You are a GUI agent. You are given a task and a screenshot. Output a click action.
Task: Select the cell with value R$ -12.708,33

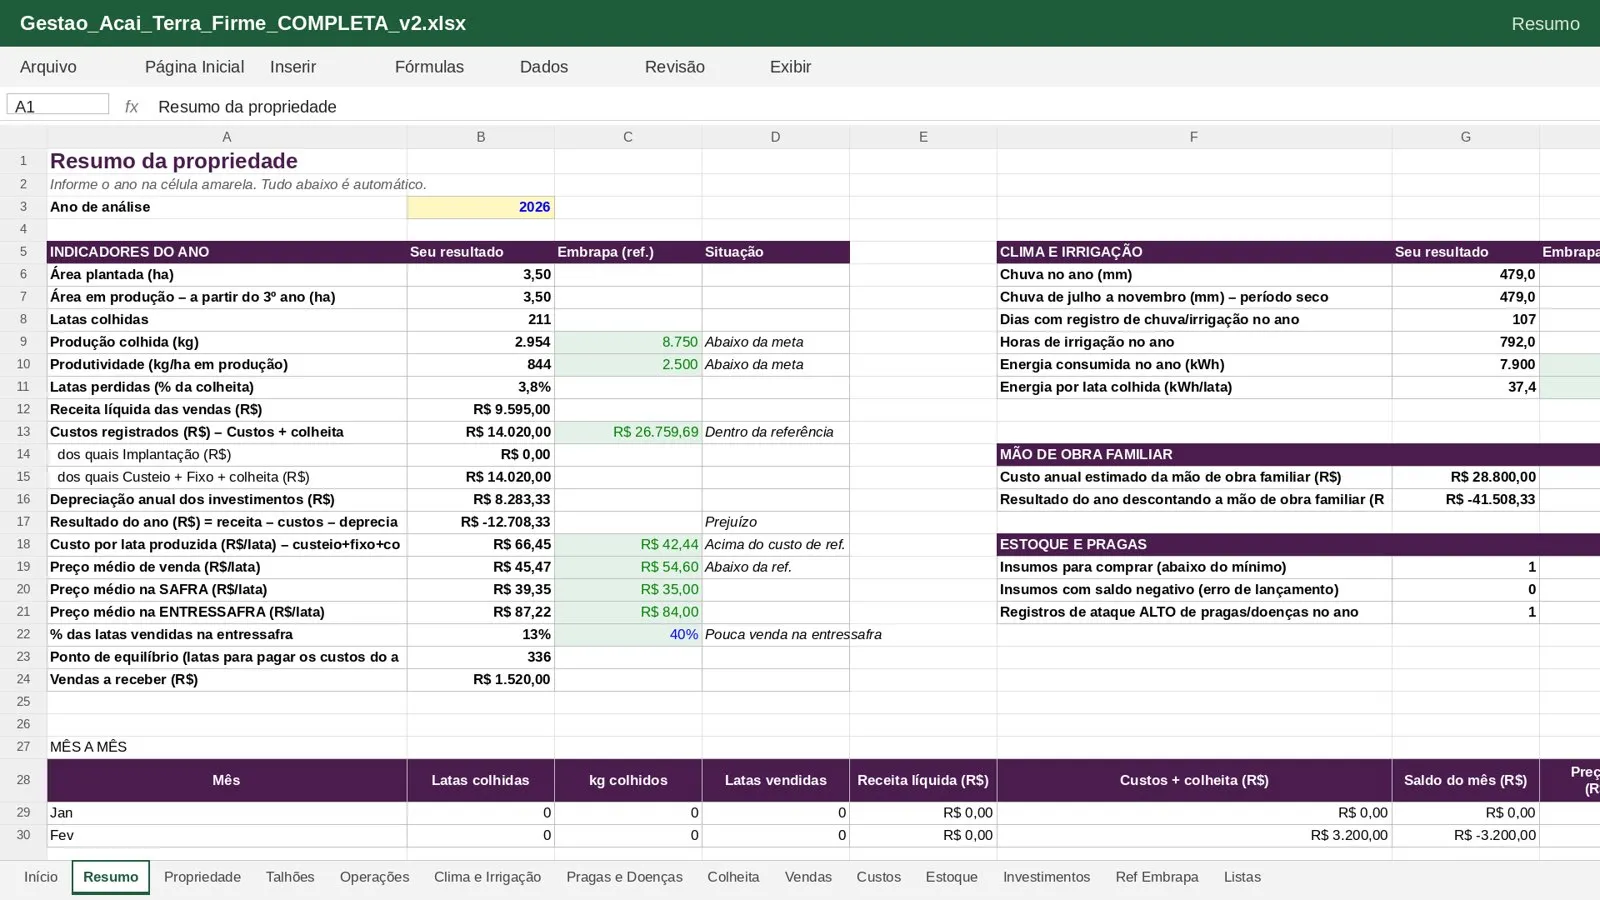(x=480, y=522)
